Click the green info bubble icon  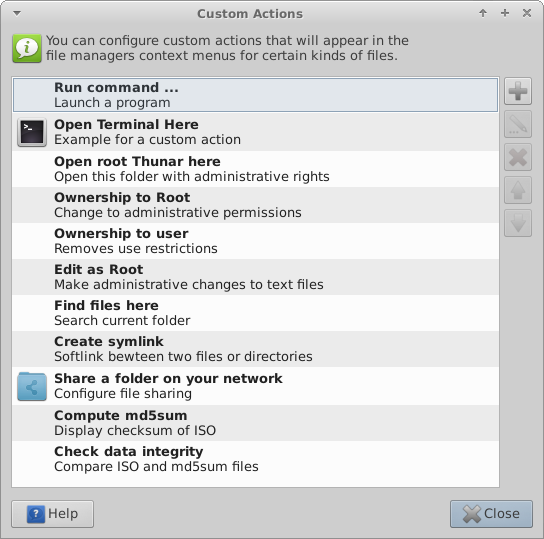click(27, 48)
